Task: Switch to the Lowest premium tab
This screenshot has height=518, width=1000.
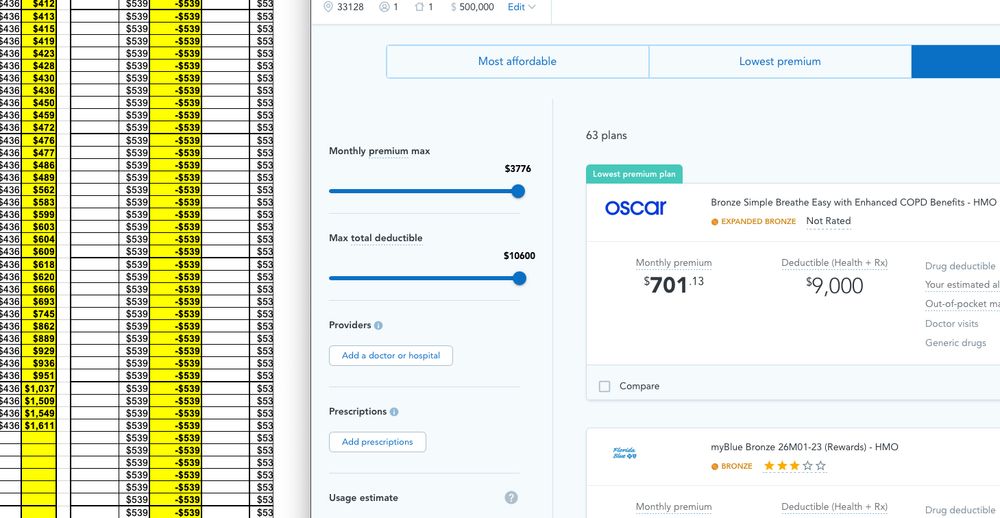Action: click(780, 62)
